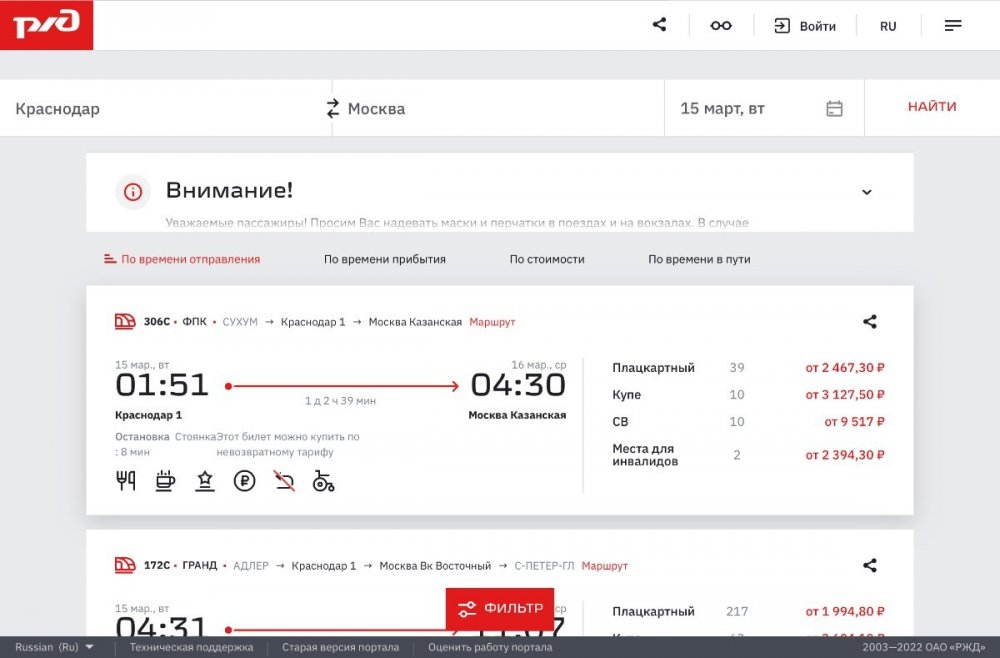The image size is (1000, 658).
Task: Click Маршрут link for train 306С
Action: point(492,322)
